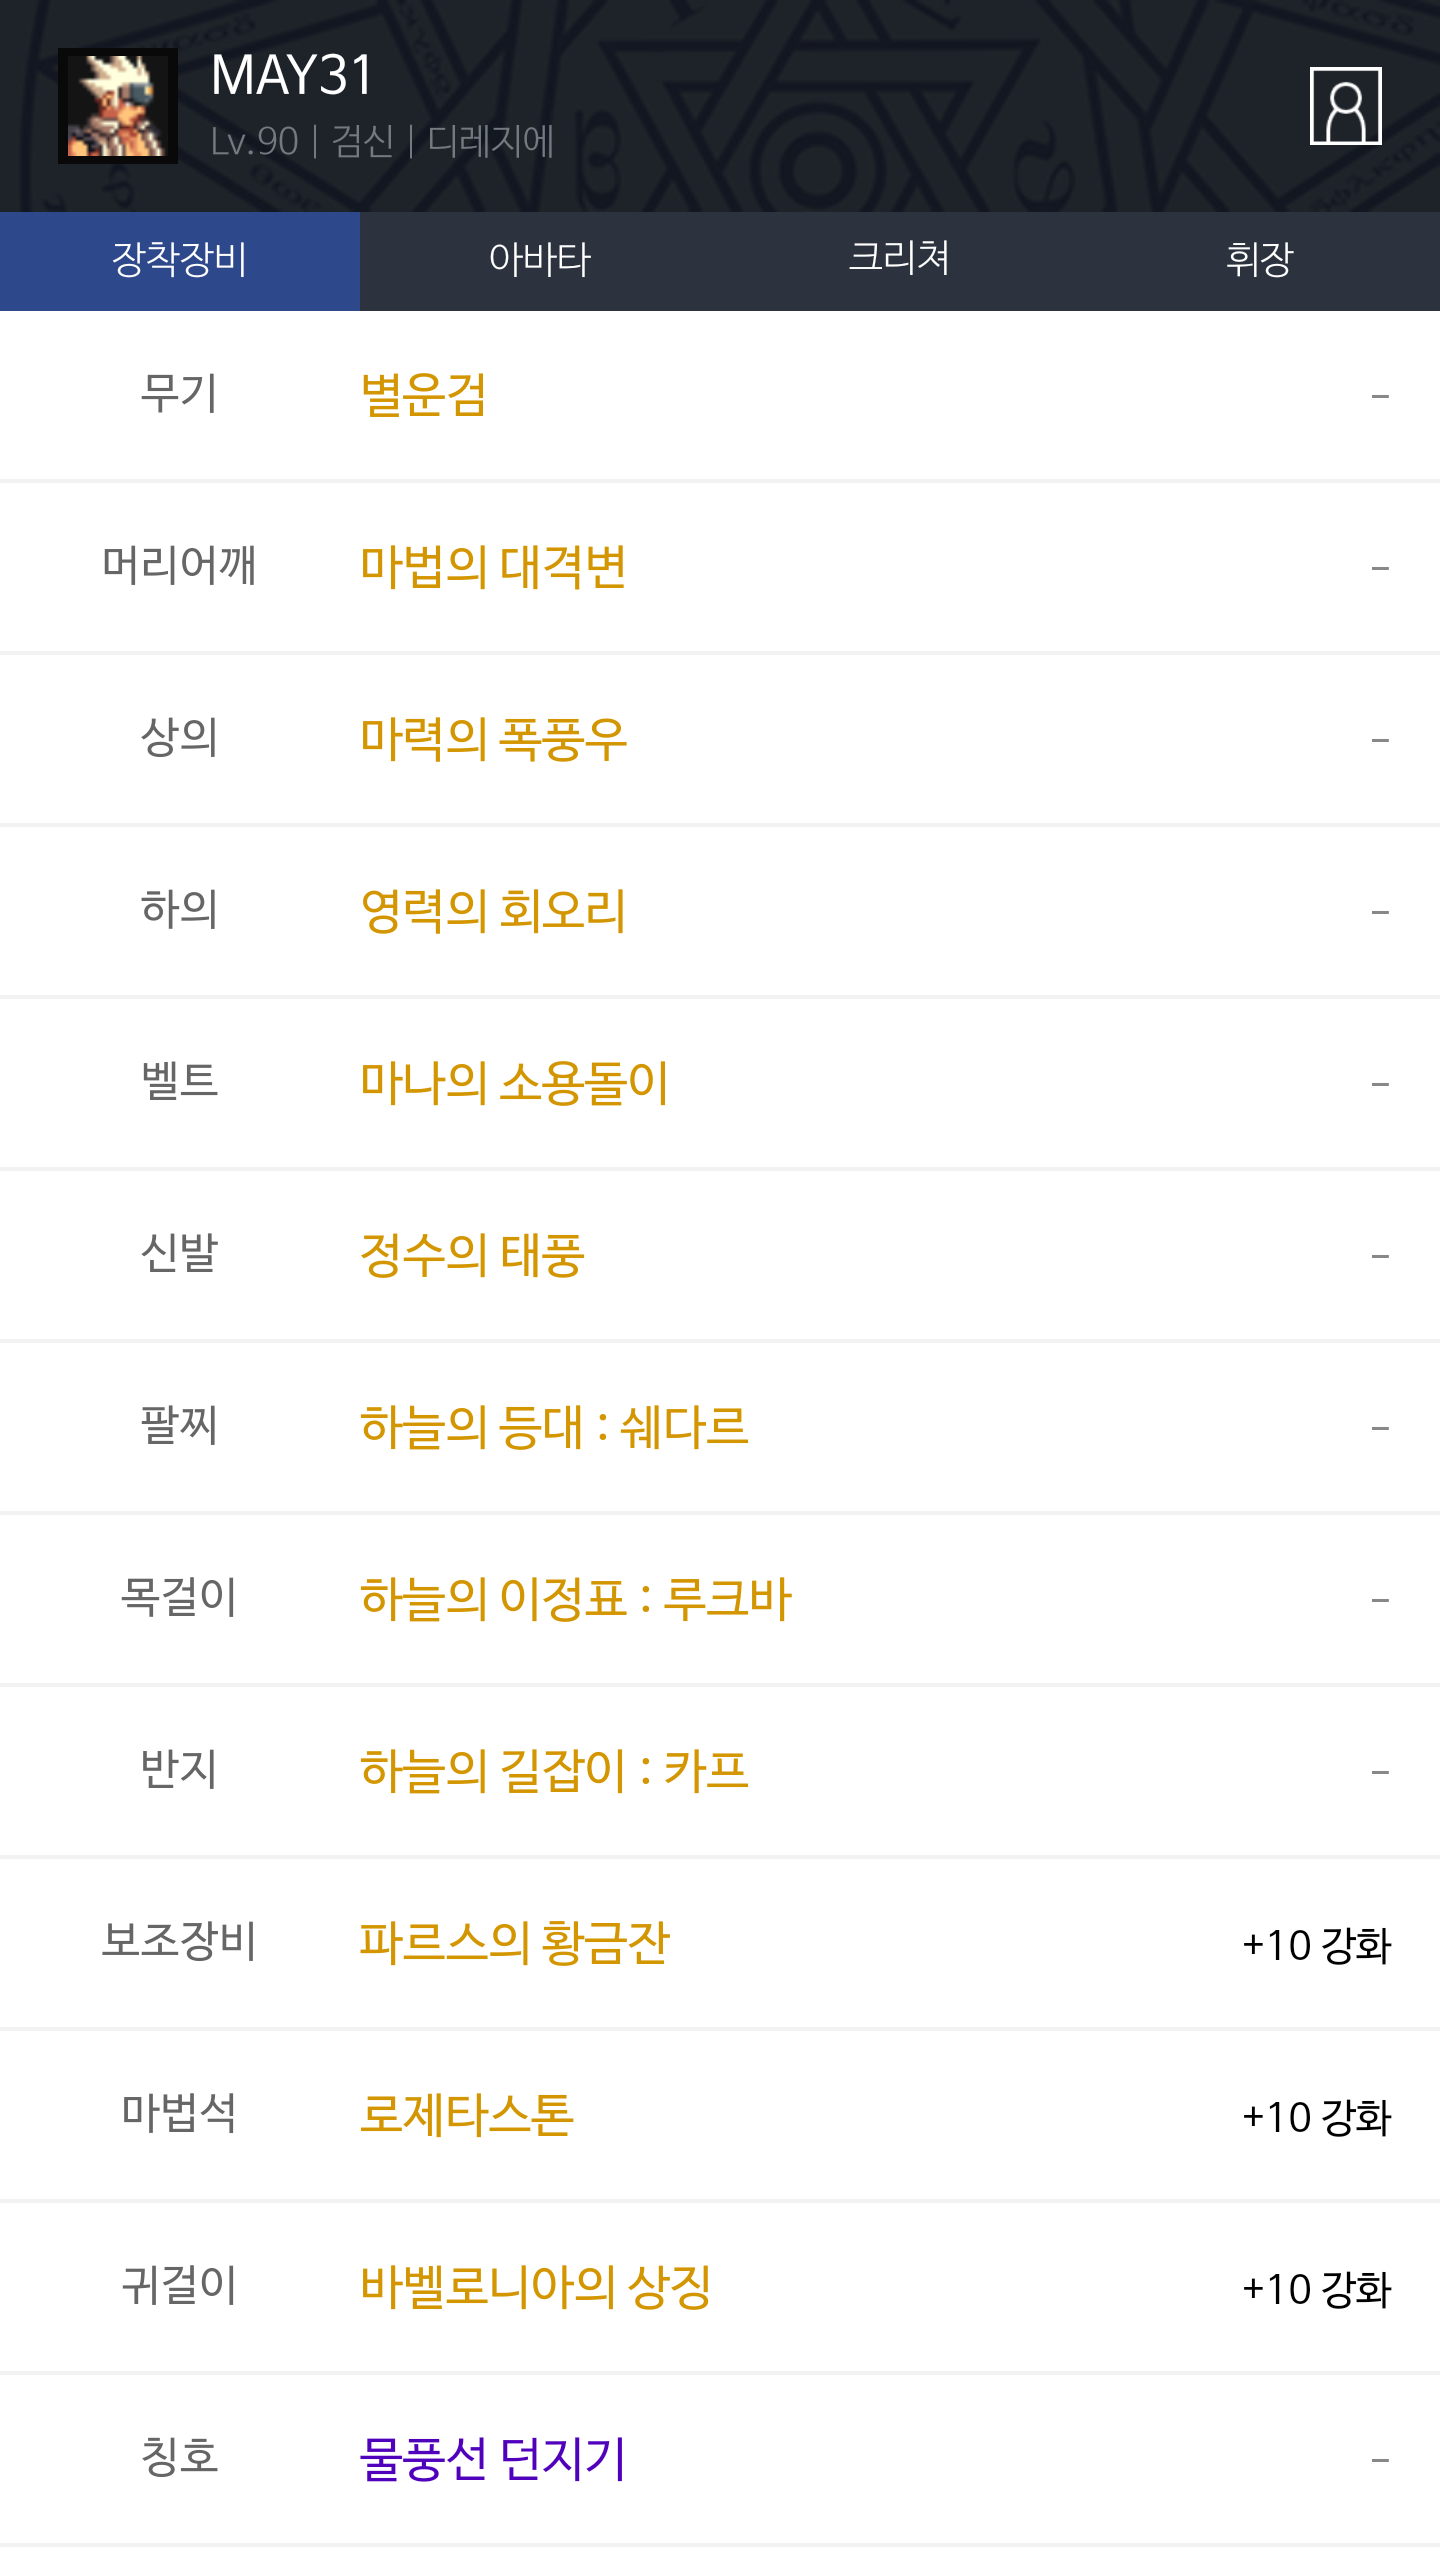Select belt item 마나의 소용돌이
This screenshot has height=2560, width=1440.
pos(514,1083)
